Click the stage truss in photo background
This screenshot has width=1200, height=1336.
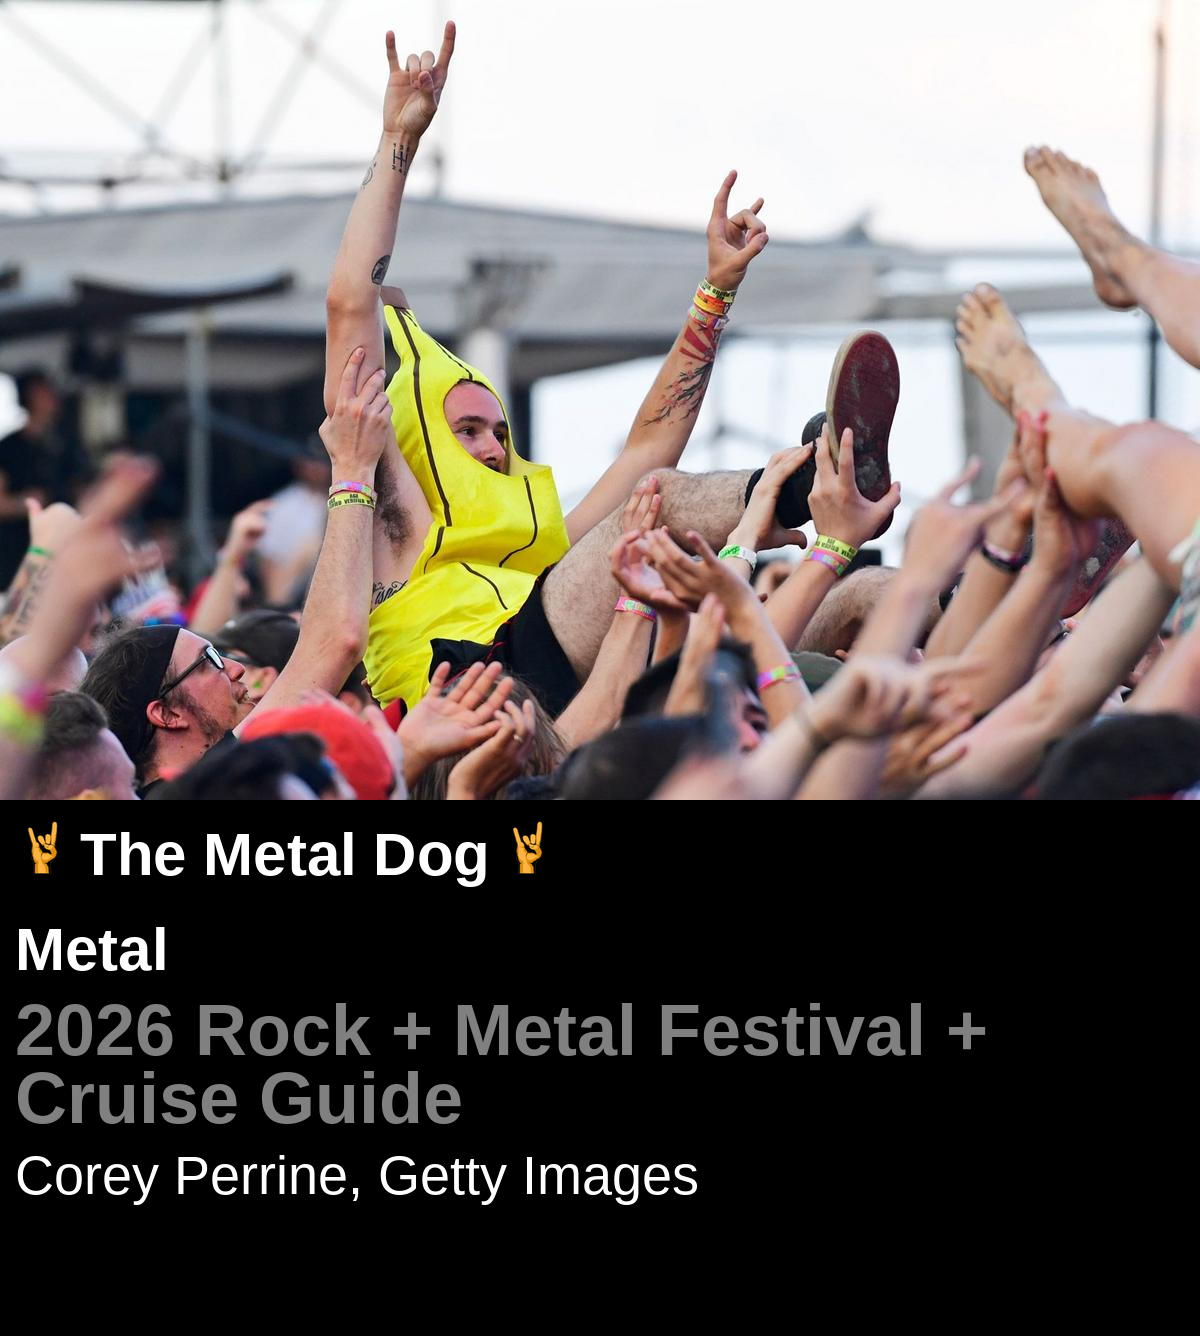[200, 90]
